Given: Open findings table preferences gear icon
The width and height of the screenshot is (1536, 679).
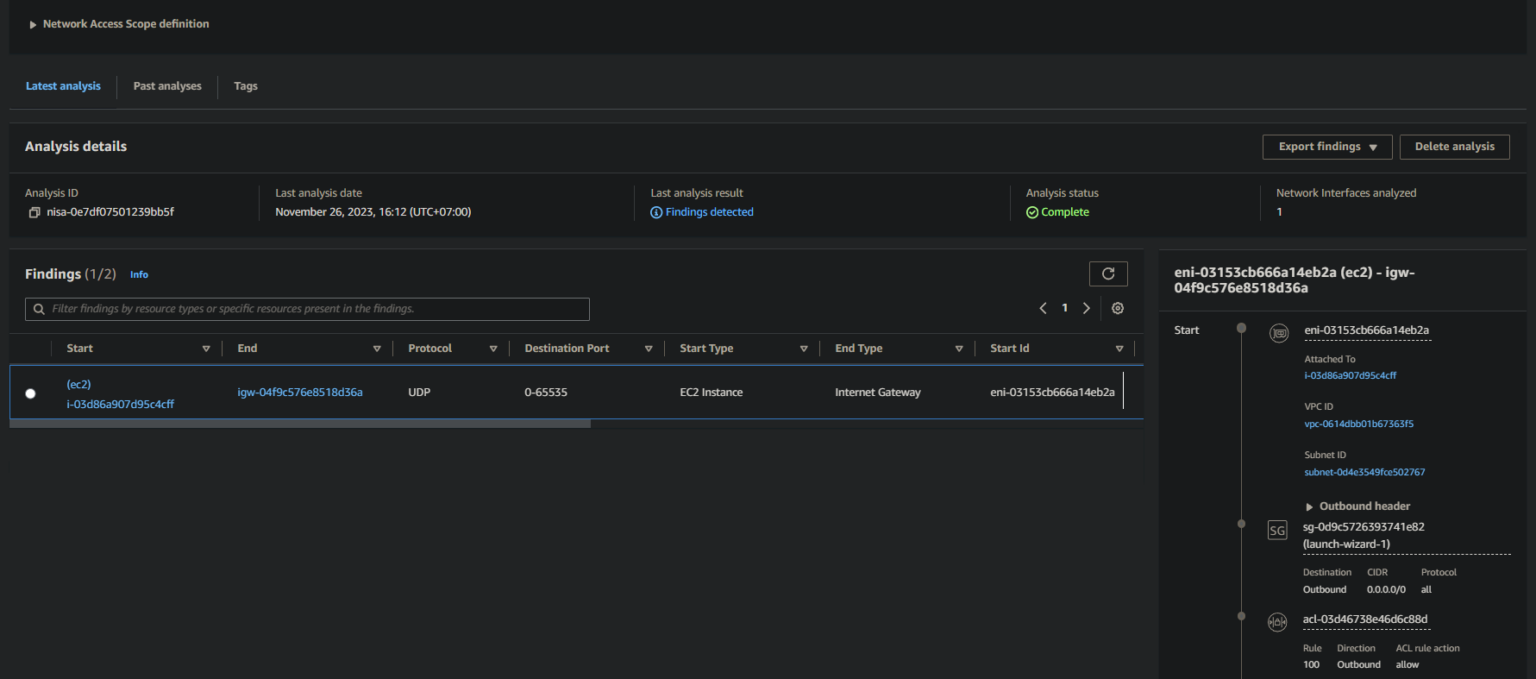Looking at the screenshot, I should (1118, 308).
